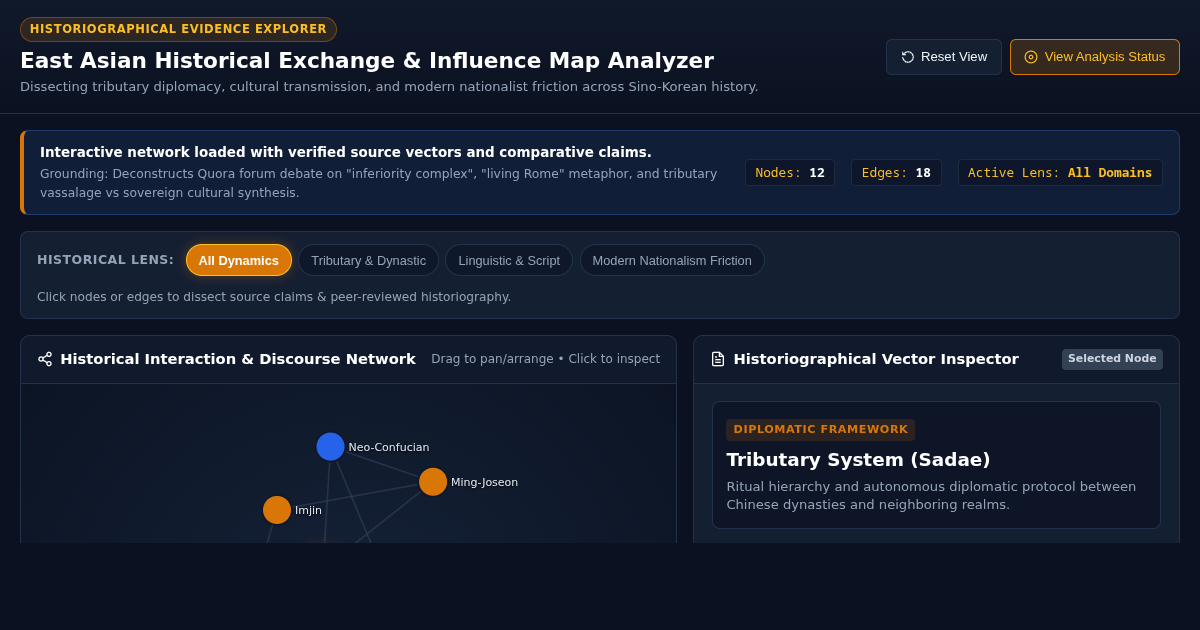Open View Analysis Status
The width and height of the screenshot is (1200, 630).
click(x=1095, y=57)
